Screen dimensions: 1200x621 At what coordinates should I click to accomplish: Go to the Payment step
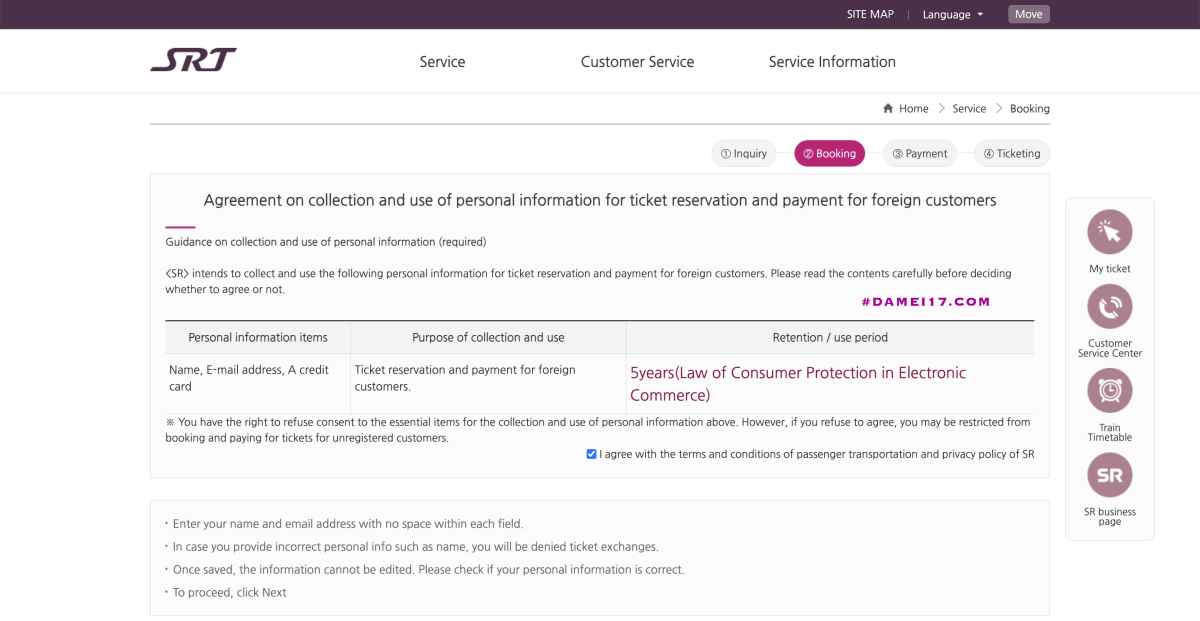pos(920,153)
